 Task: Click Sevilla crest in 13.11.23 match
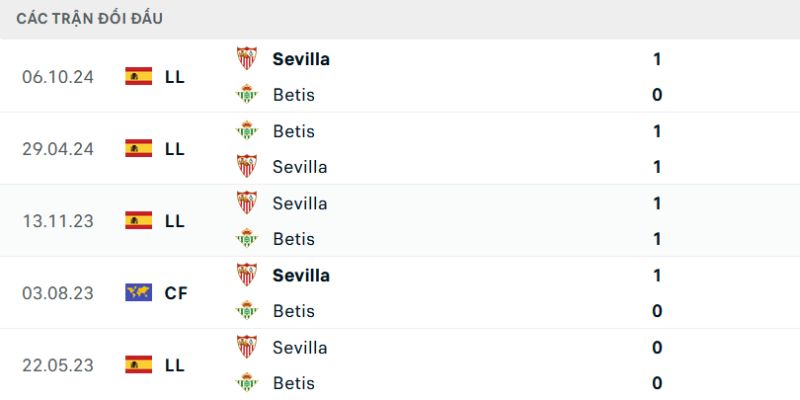click(246, 203)
